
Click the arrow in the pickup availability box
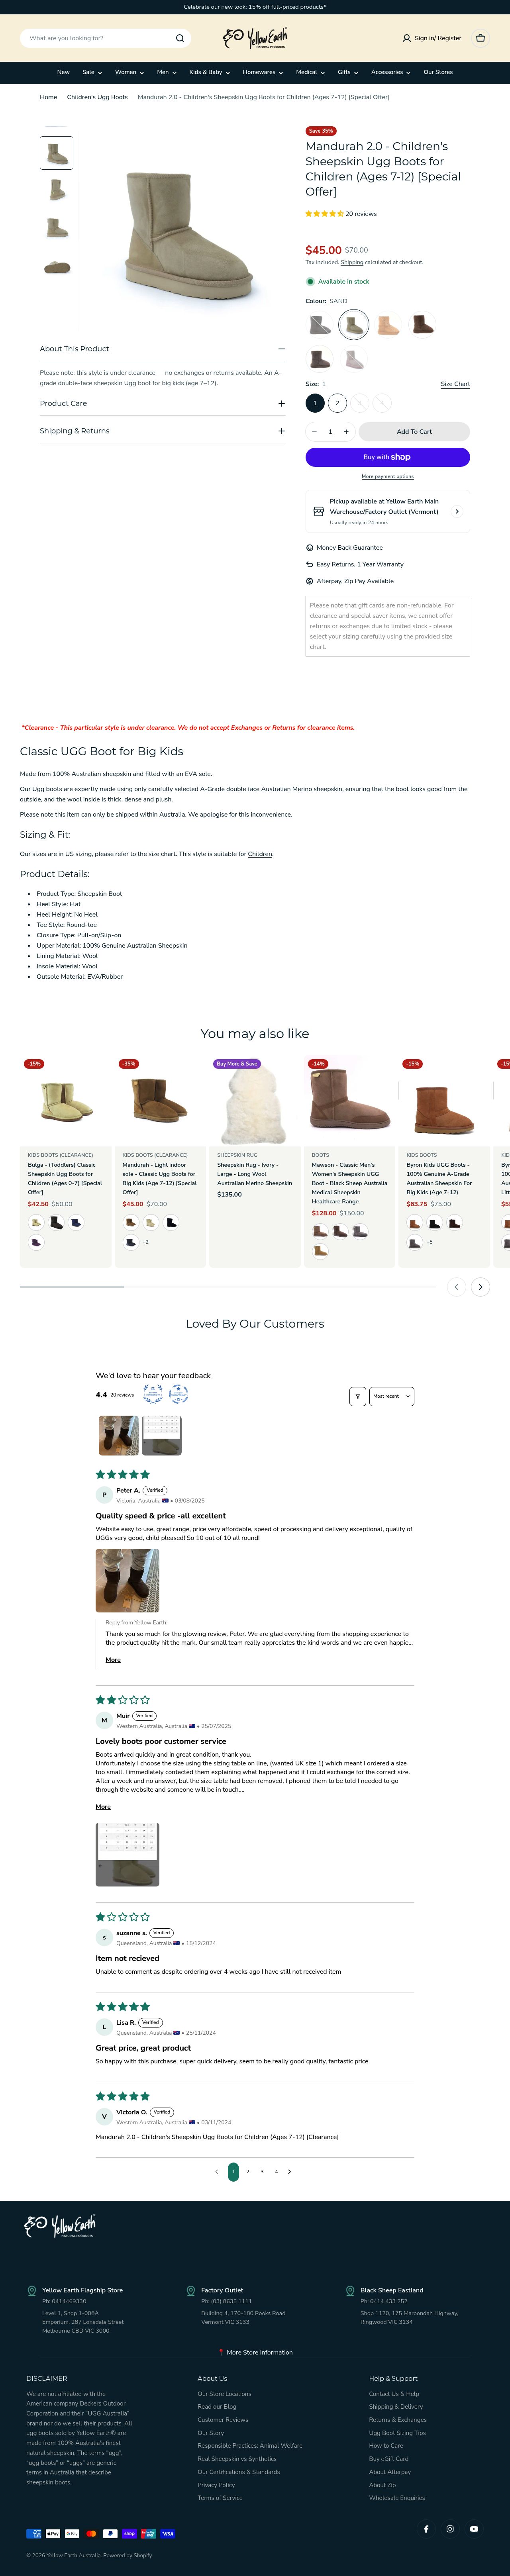click(x=457, y=511)
